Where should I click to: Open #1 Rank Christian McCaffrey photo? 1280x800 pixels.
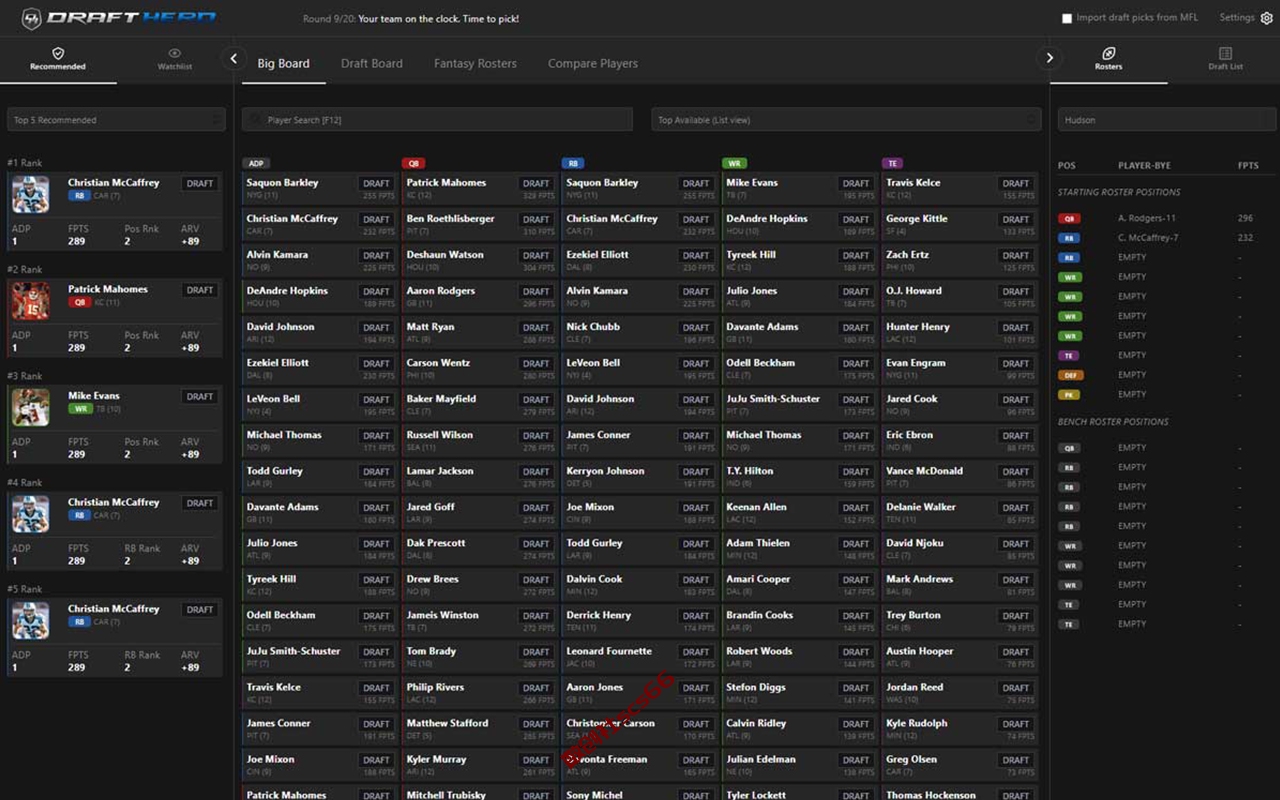pos(30,194)
